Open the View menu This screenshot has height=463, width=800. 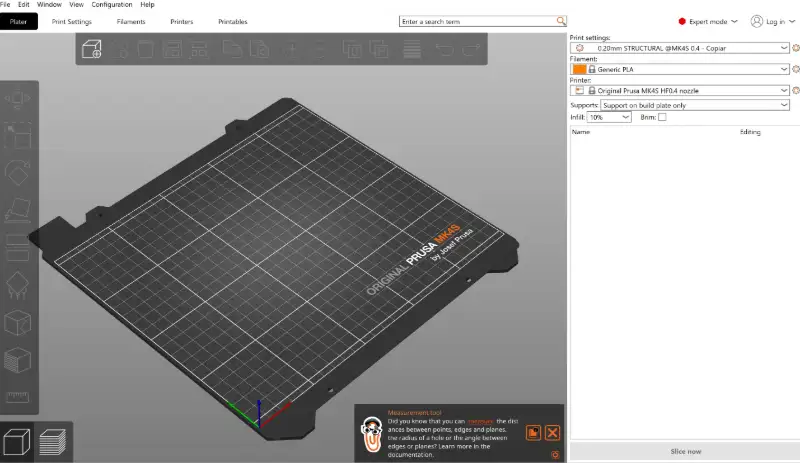(x=76, y=5)
